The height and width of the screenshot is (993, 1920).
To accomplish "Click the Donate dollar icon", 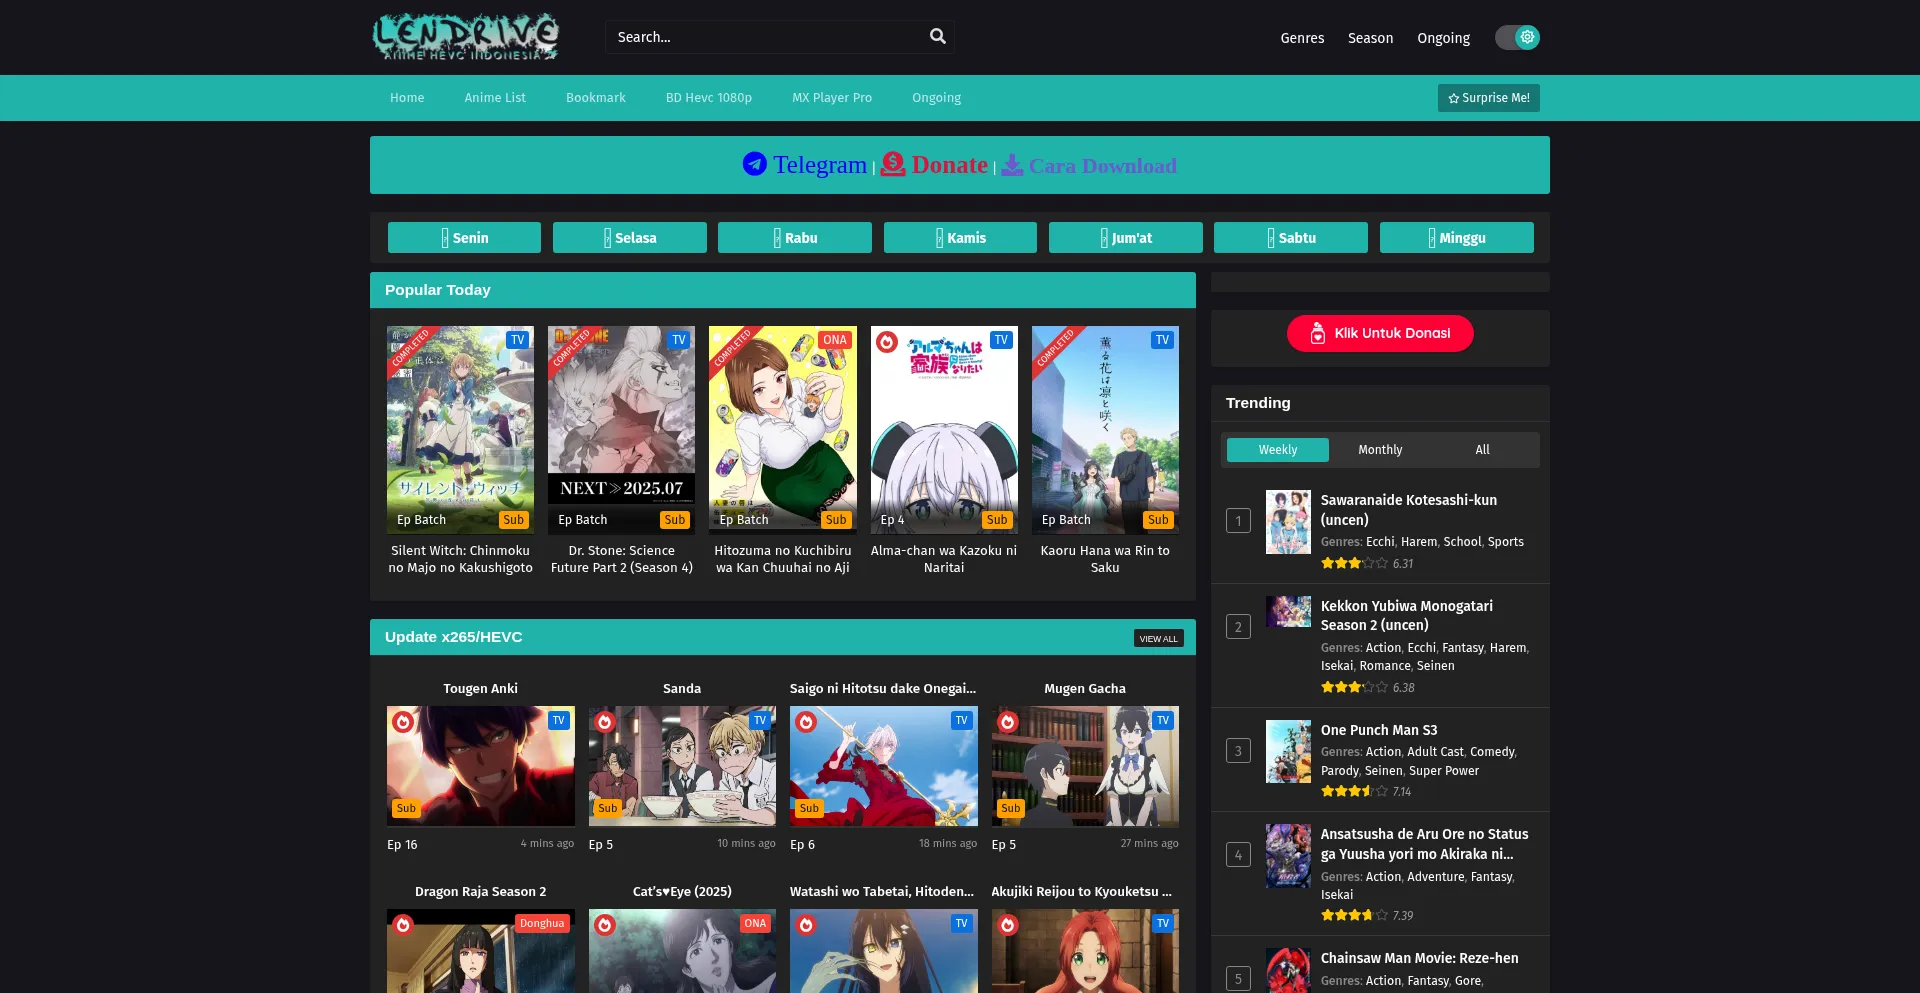I will tap(893, 164).
